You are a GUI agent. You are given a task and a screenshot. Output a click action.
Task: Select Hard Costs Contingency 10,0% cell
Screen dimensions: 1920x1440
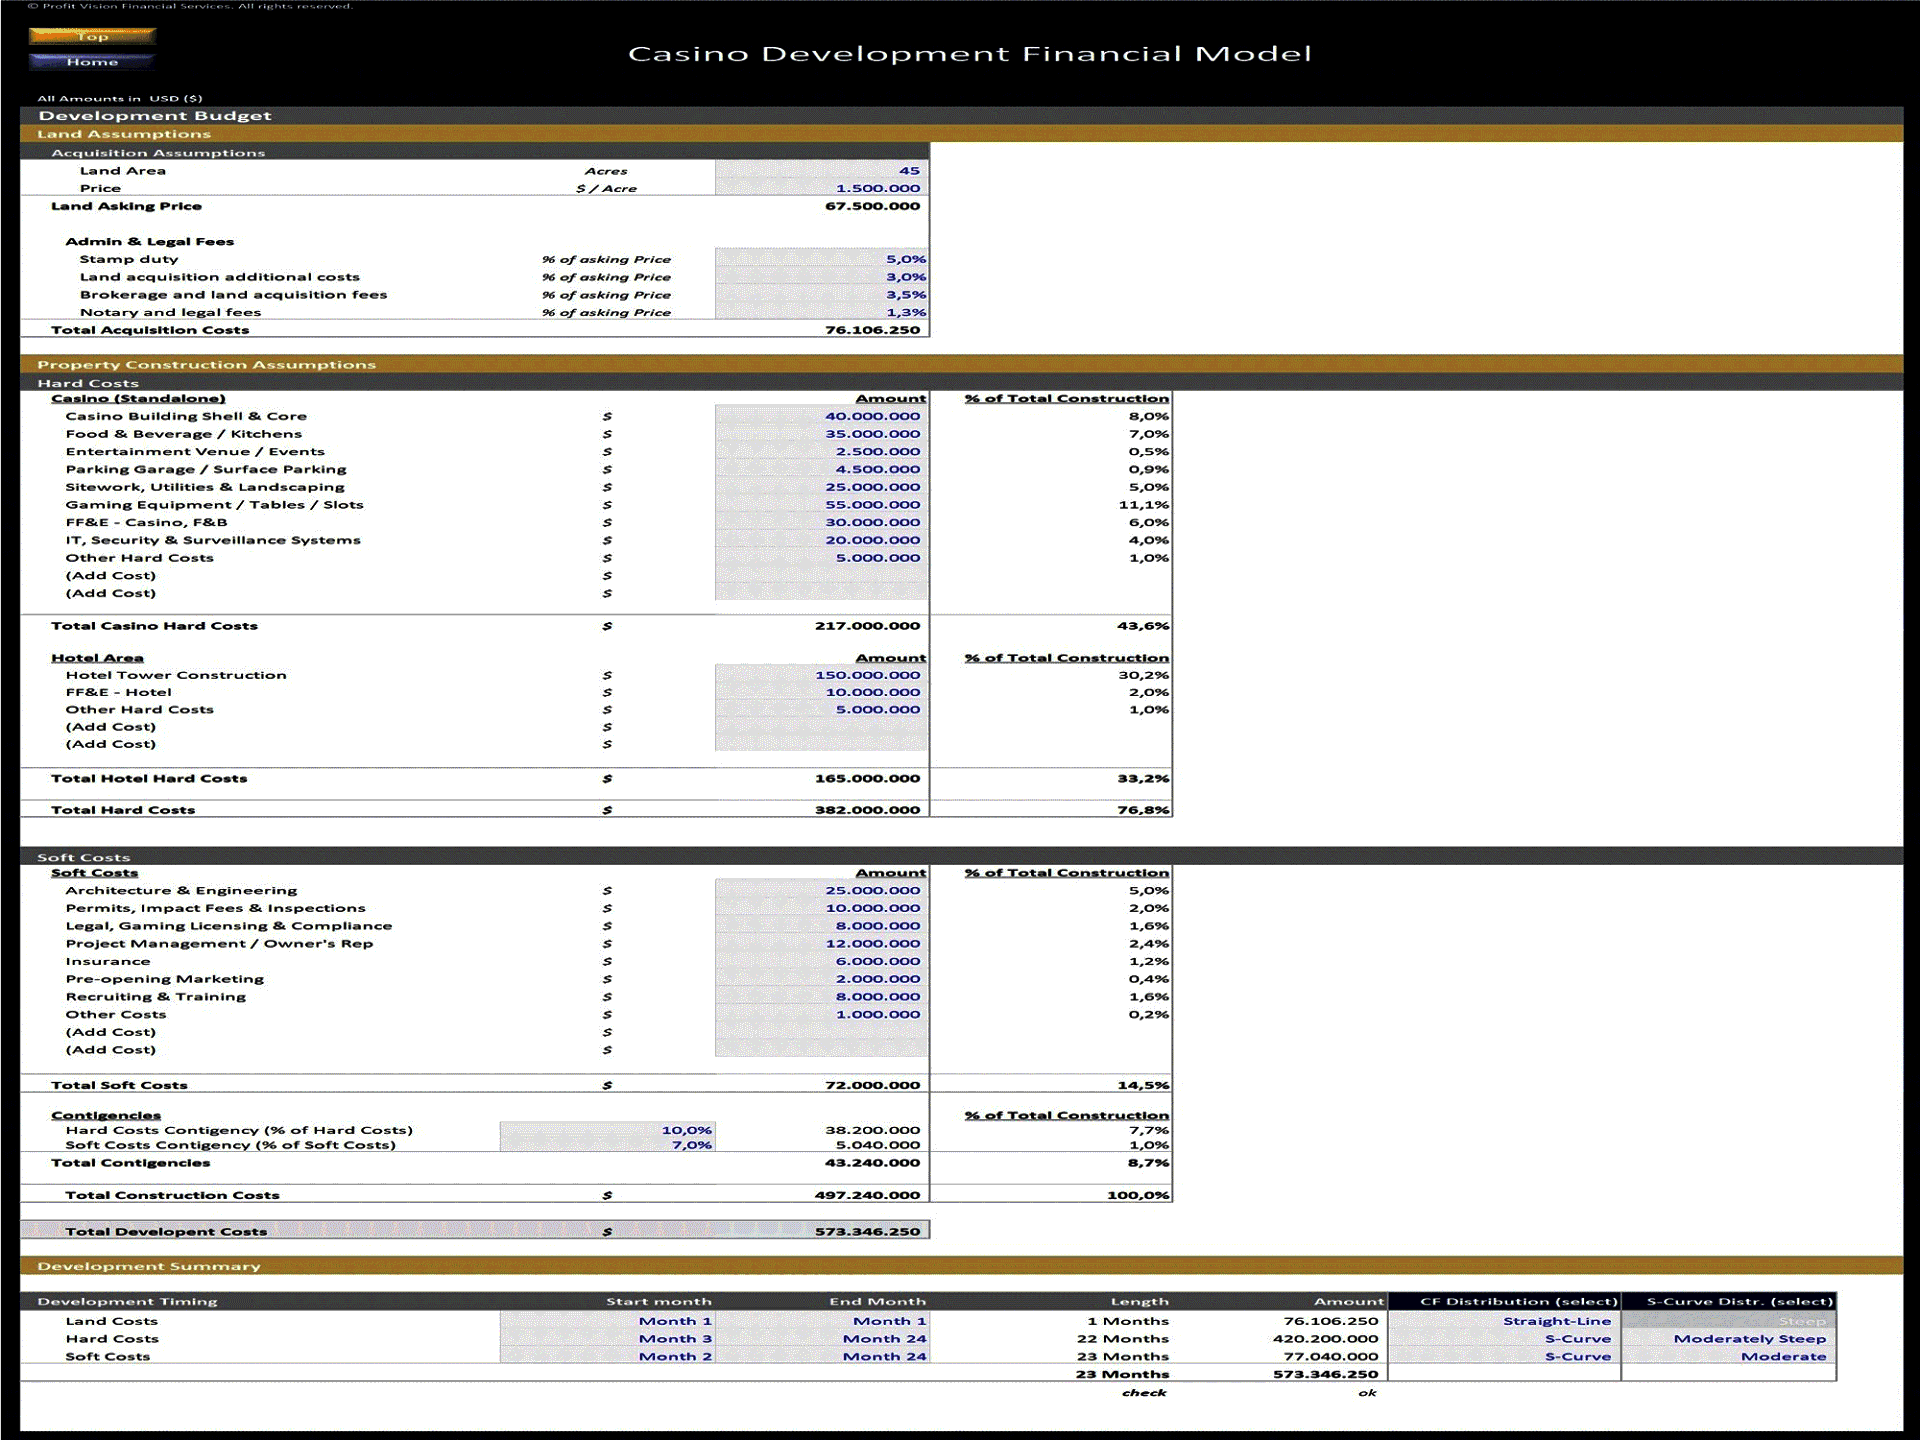(607, 1130)
